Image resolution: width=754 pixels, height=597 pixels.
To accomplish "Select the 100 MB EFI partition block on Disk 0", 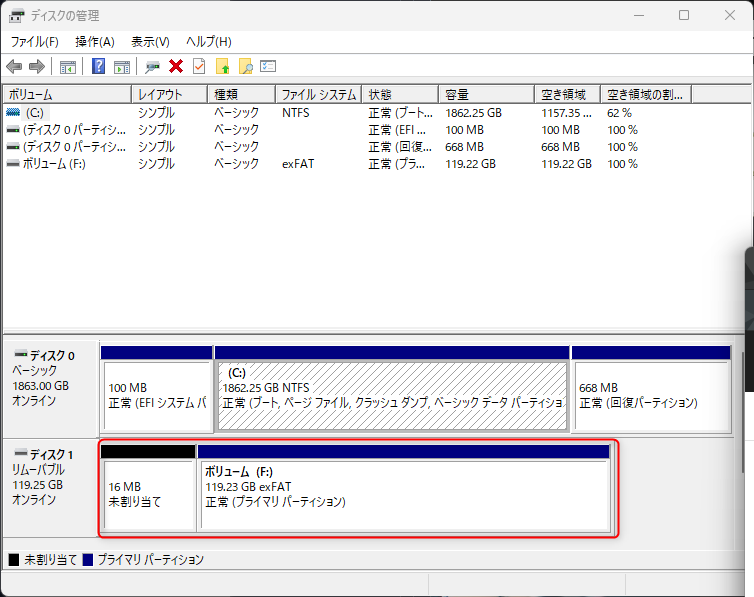I will (x=157, y=388).
